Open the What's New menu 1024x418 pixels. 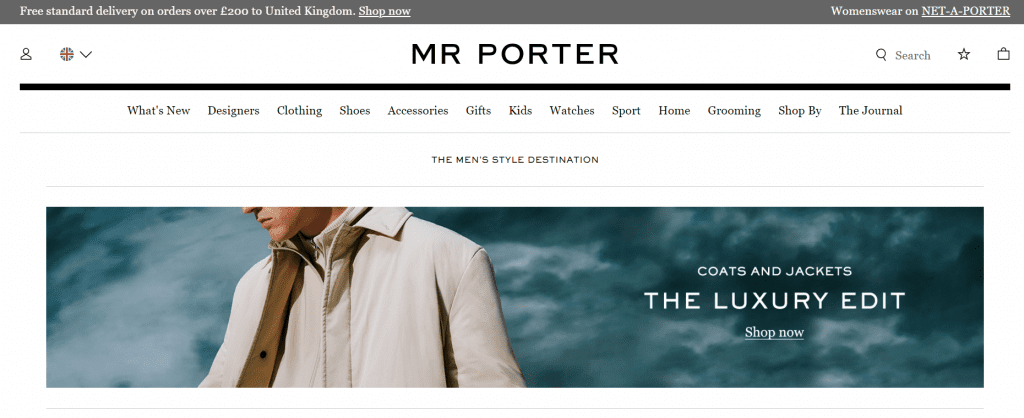click(159, 111)
